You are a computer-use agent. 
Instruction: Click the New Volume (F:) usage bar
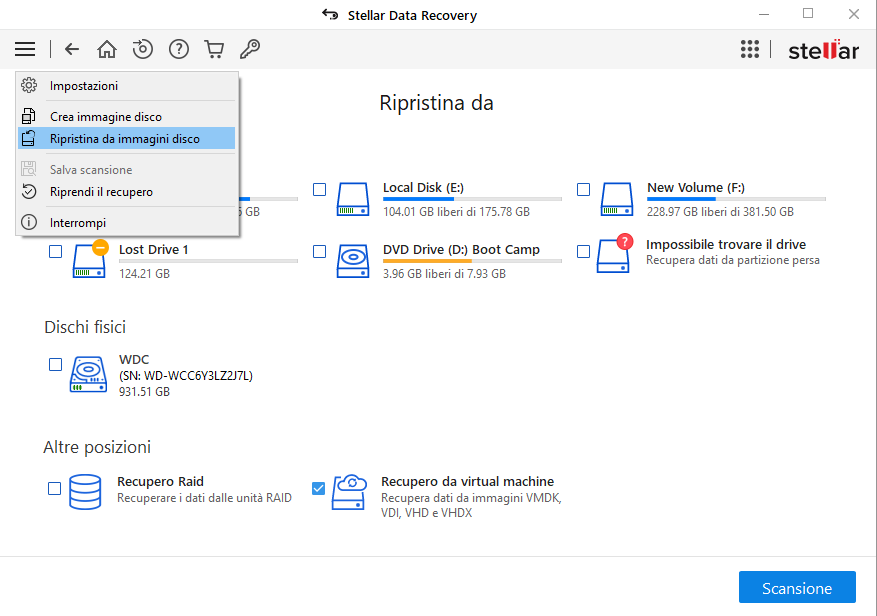click(736, 199)
